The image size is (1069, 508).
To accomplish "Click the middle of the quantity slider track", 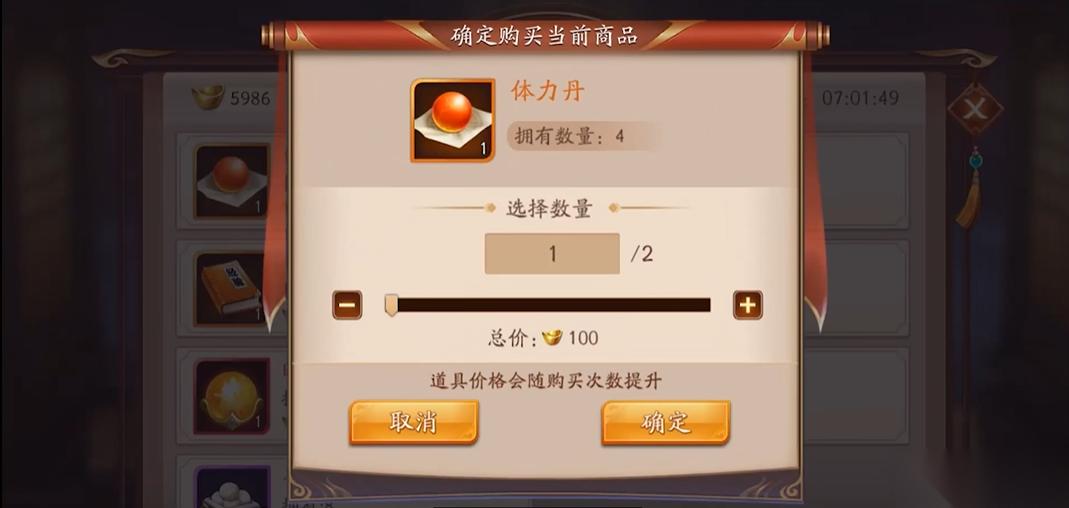I will point(551,305).
